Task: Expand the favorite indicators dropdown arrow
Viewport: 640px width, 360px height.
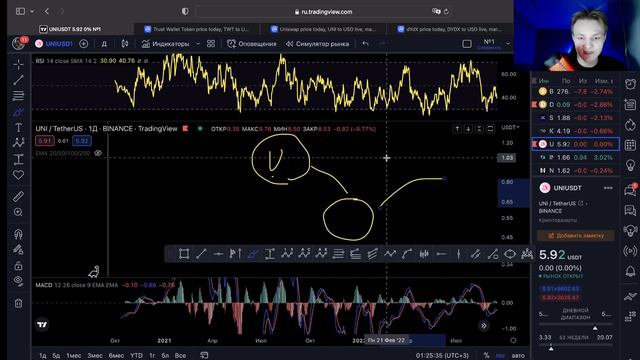Action: click(x=198, y=44)
